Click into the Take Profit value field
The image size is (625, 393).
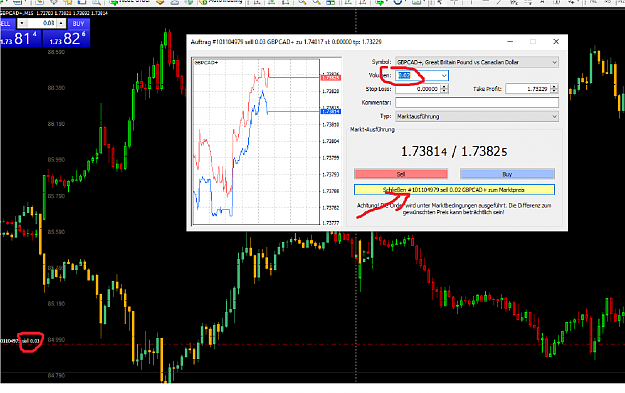click(528, 89)
